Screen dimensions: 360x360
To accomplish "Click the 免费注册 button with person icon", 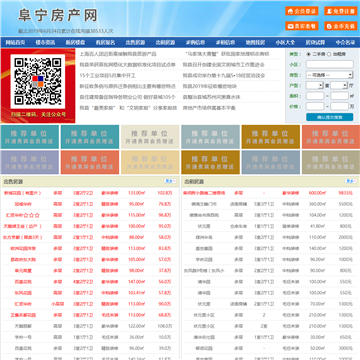I will (x=341, y=11).
